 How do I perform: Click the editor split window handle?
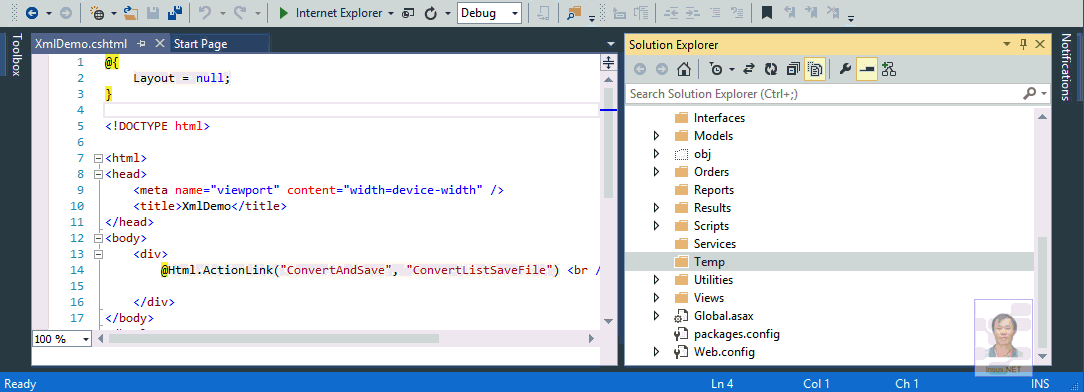(608, 63)
